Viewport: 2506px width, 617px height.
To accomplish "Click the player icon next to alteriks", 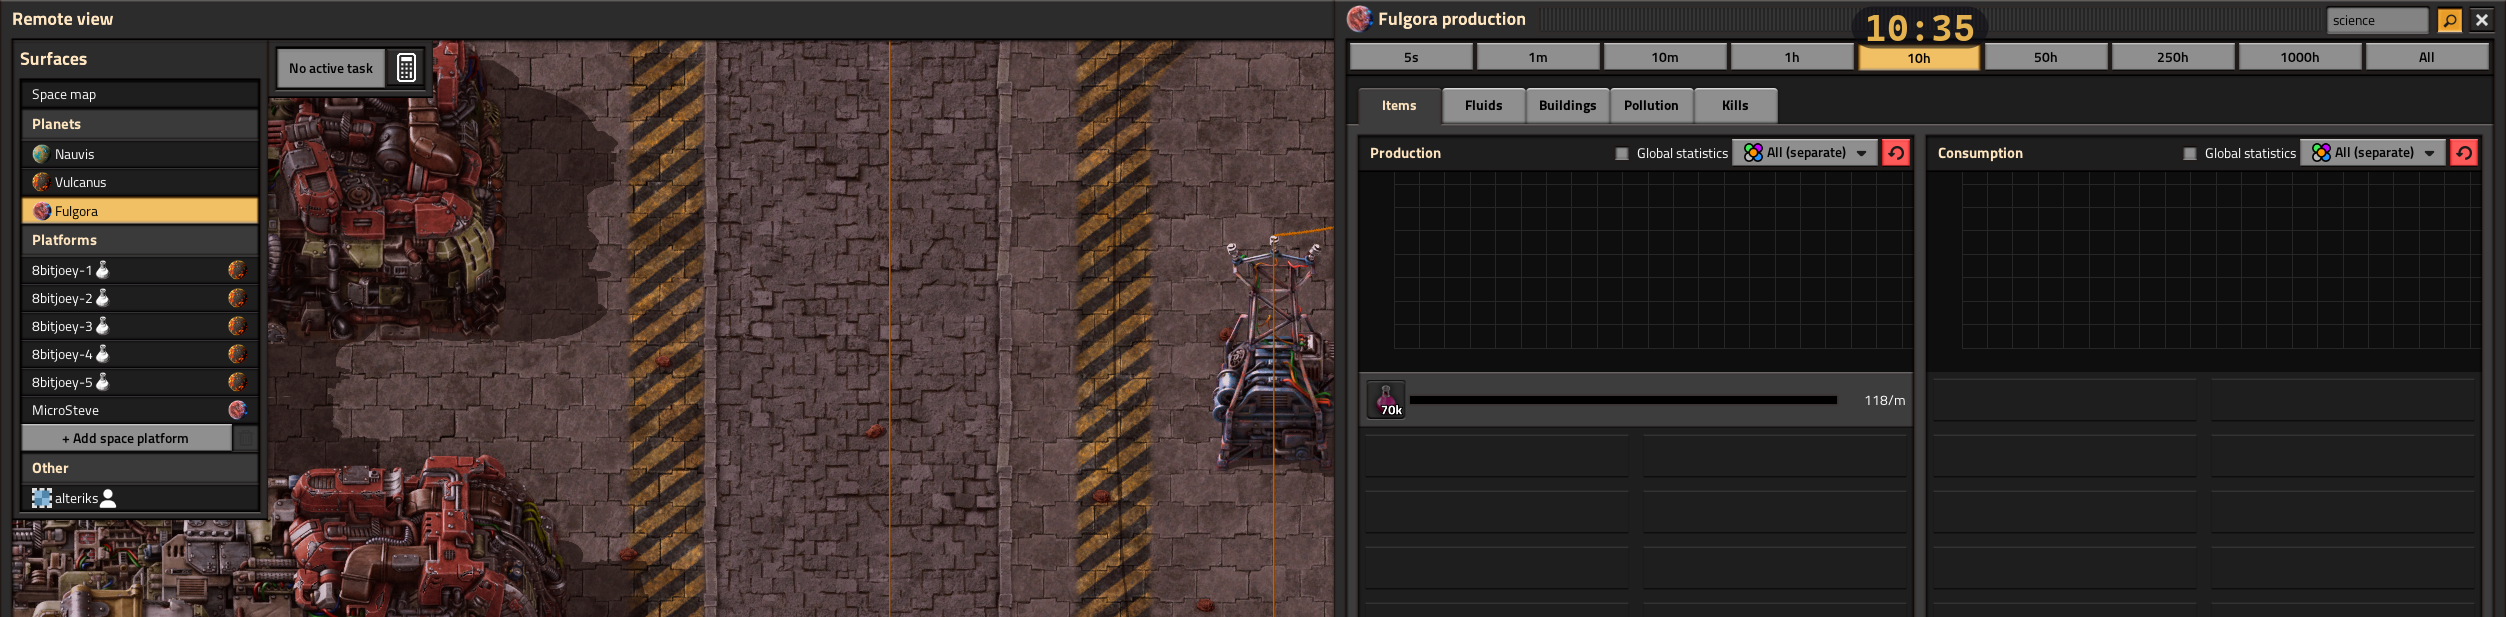I will pyautogui.click(x=108, y=498).
